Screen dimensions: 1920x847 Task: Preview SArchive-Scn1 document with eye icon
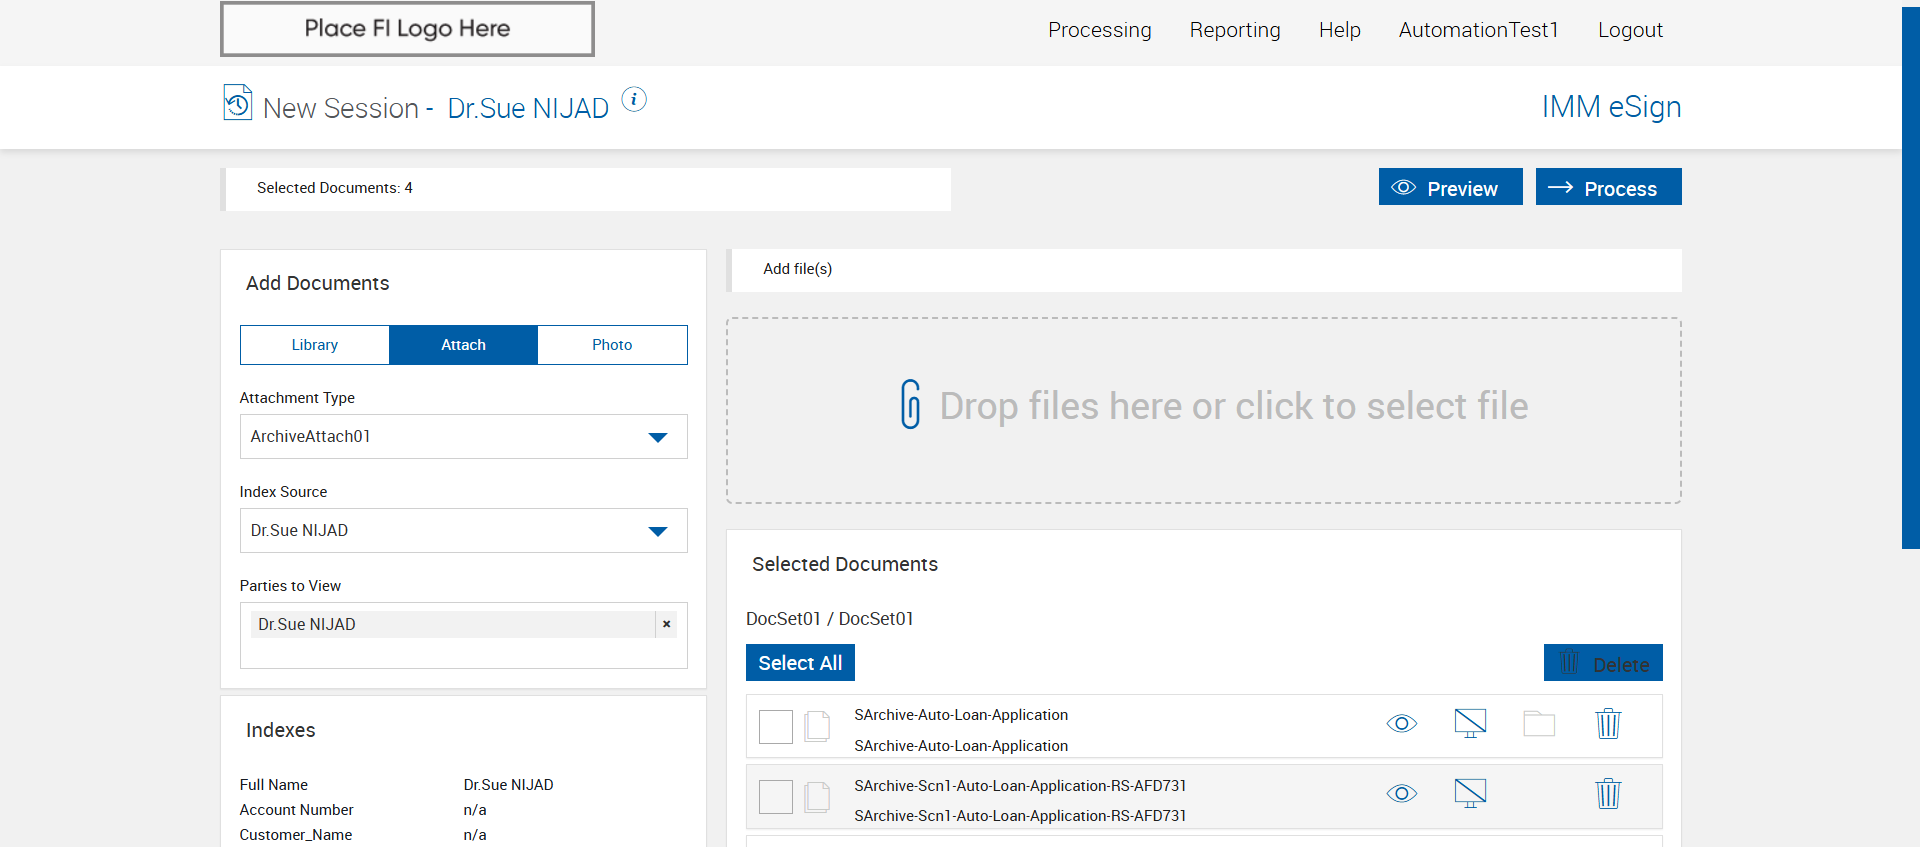(1402, 793)
